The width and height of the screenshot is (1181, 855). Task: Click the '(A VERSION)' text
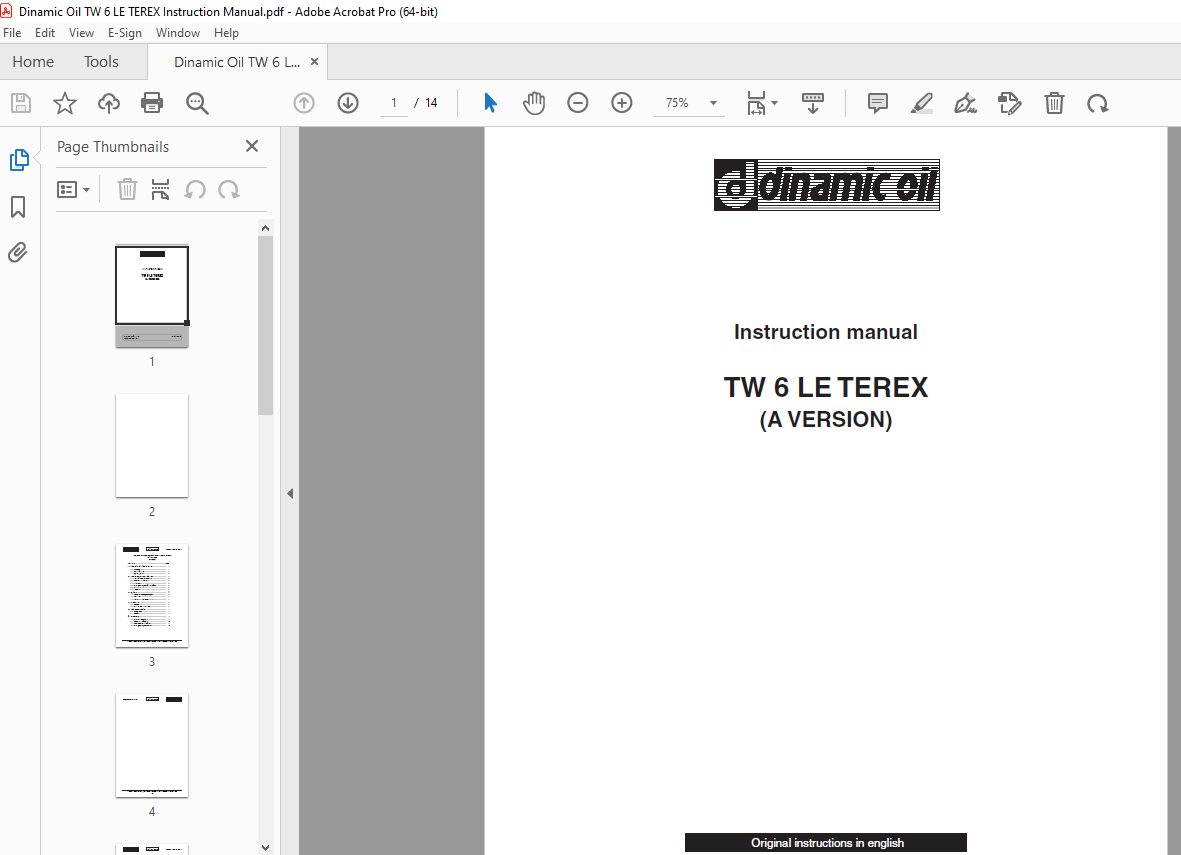point(825,420)
